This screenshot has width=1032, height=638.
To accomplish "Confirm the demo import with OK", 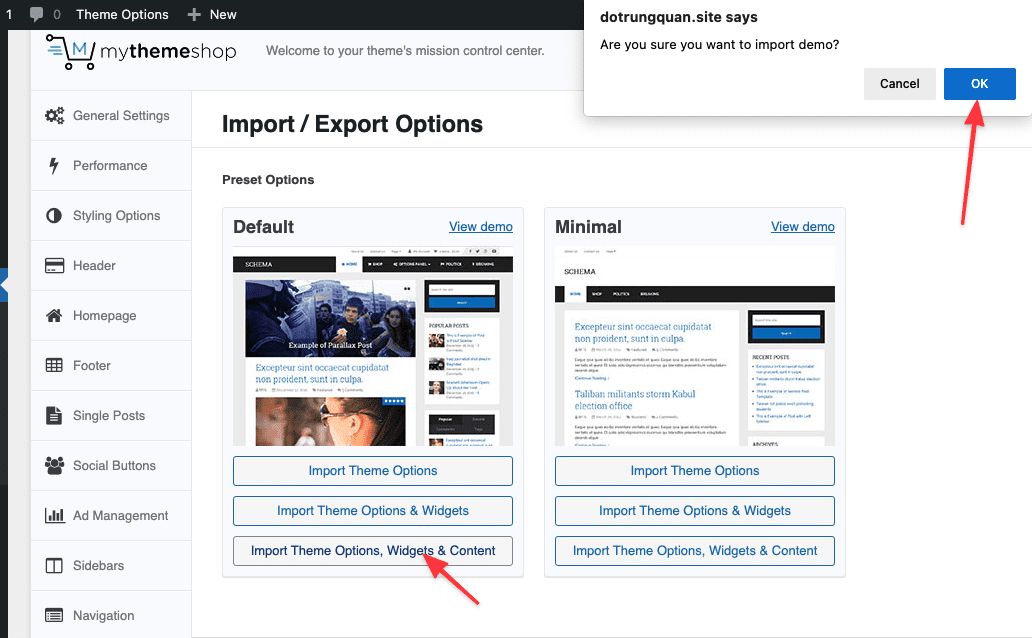I will point(979,84).
